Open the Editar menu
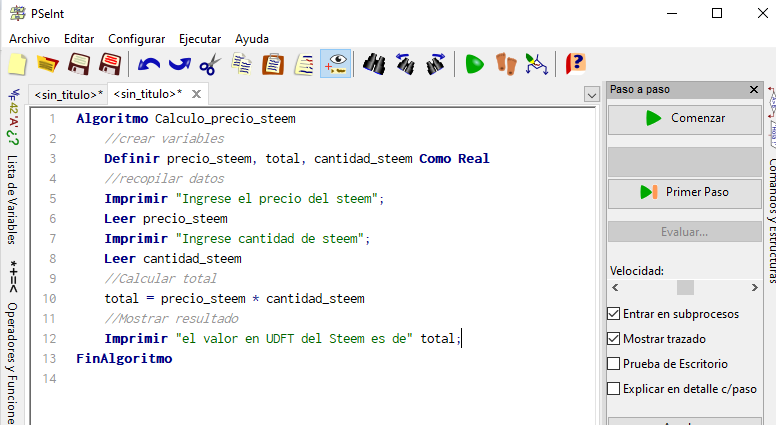Screen dimensions: 776x425 click(79, 39)
